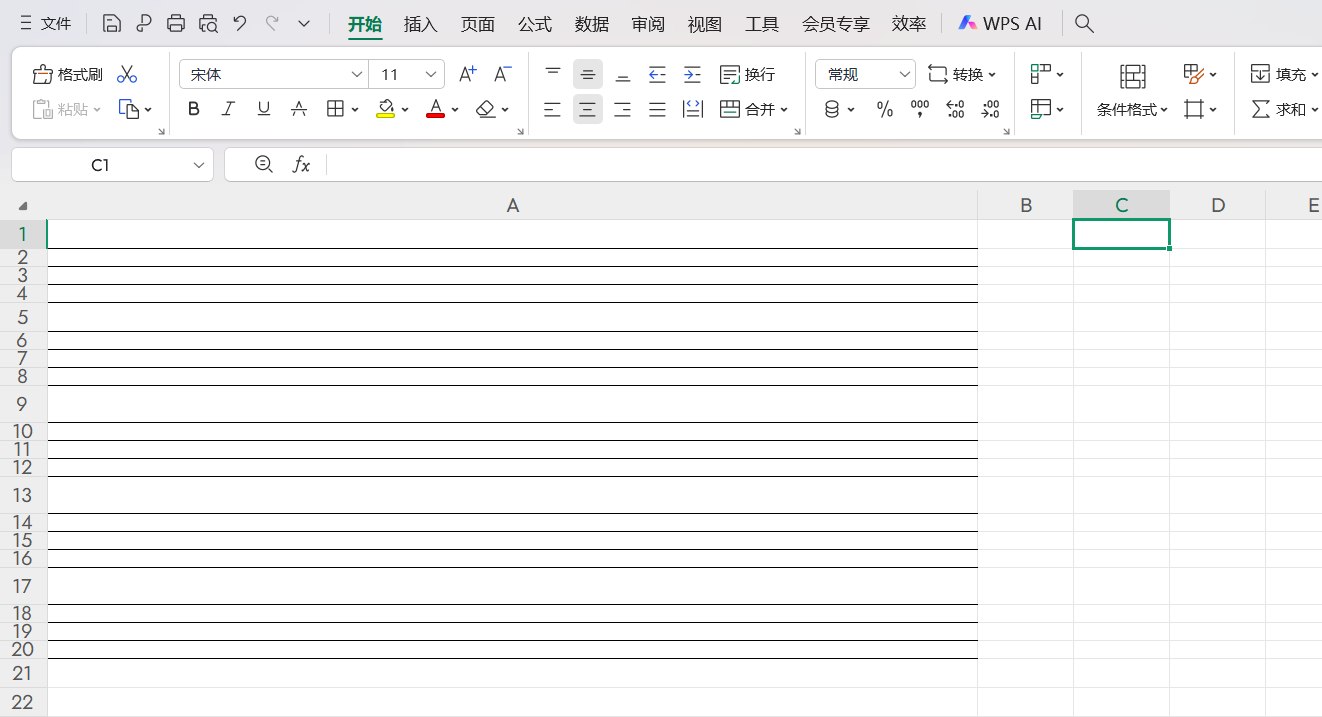This screenshot has width=1322, height=717.
Task: Switch to the 插入 ribbon tab
Action: pos(420,24)
